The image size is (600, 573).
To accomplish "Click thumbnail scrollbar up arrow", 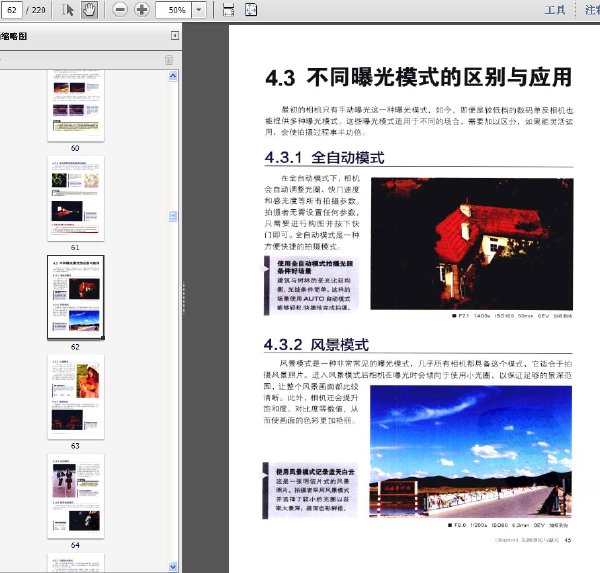I will pos(173,76).
